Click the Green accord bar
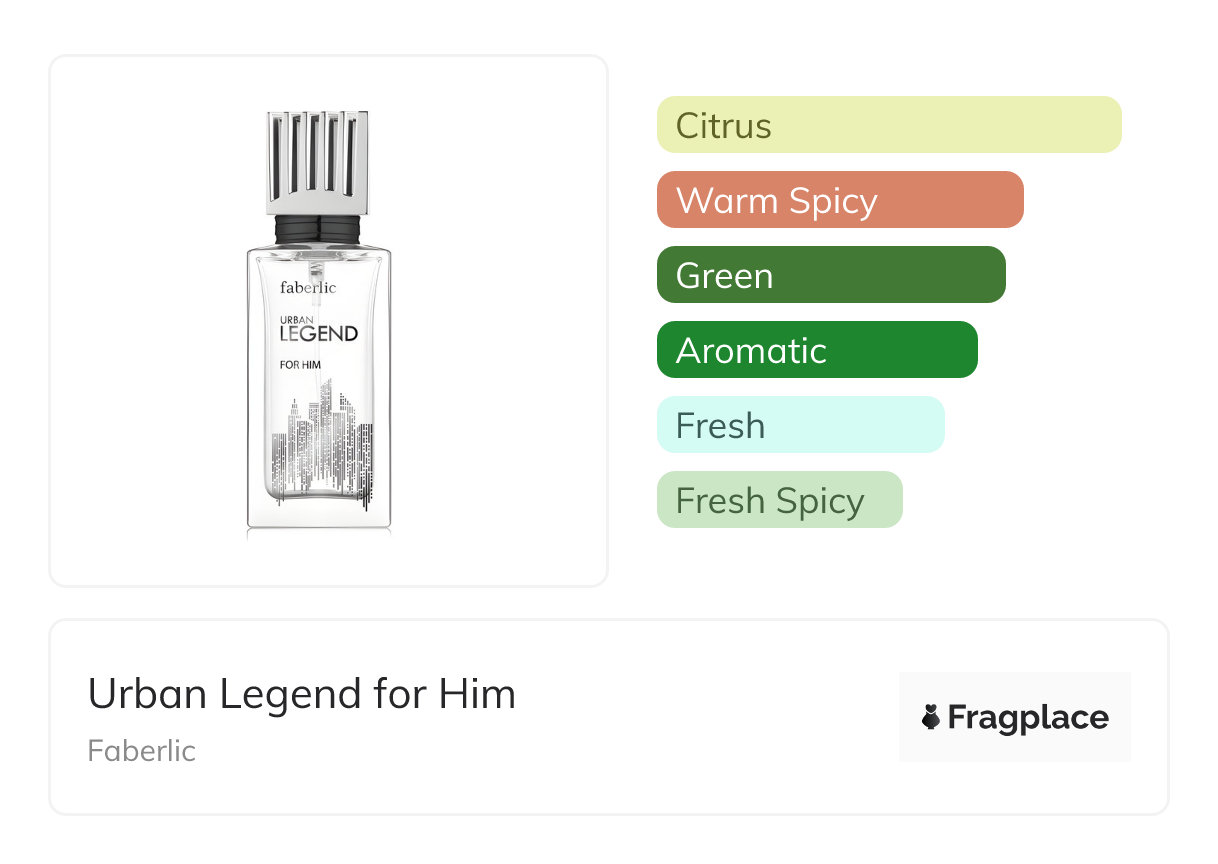 pos(830,275)
